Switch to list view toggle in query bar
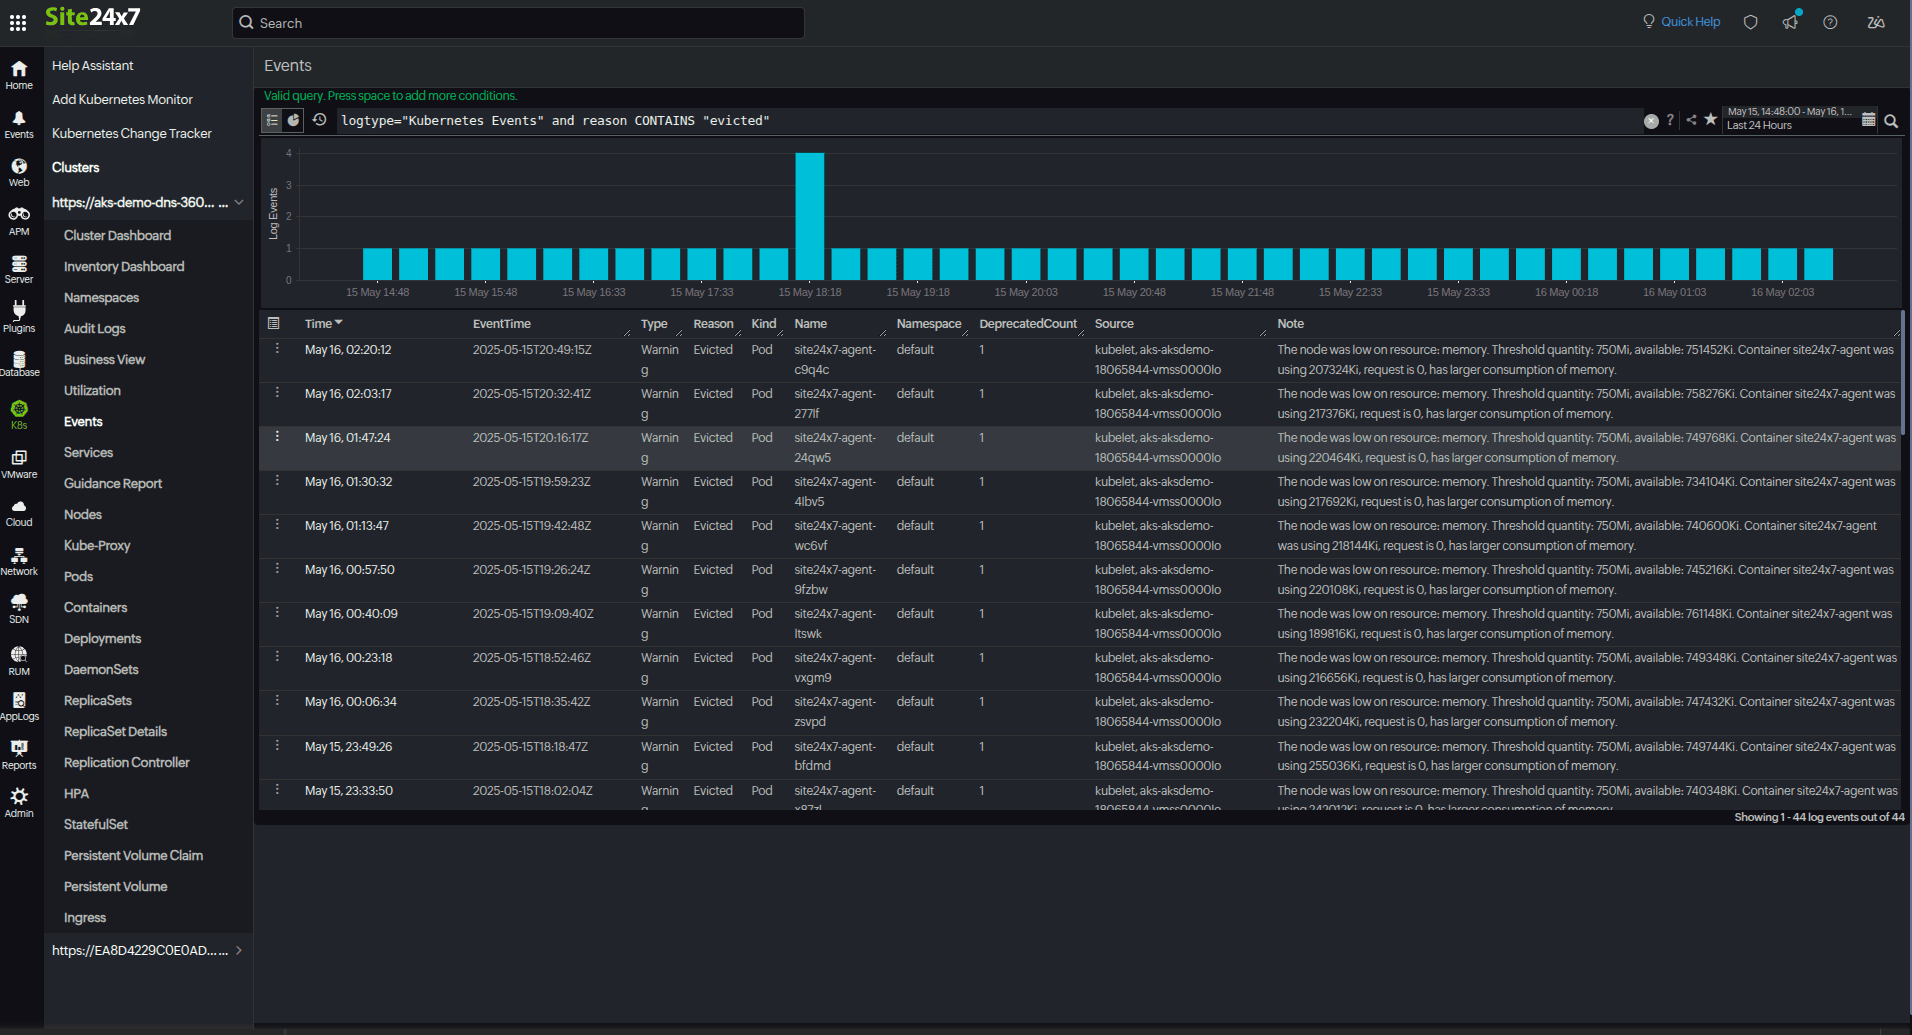The image size is (1912, 1035). tap(272, 120)
